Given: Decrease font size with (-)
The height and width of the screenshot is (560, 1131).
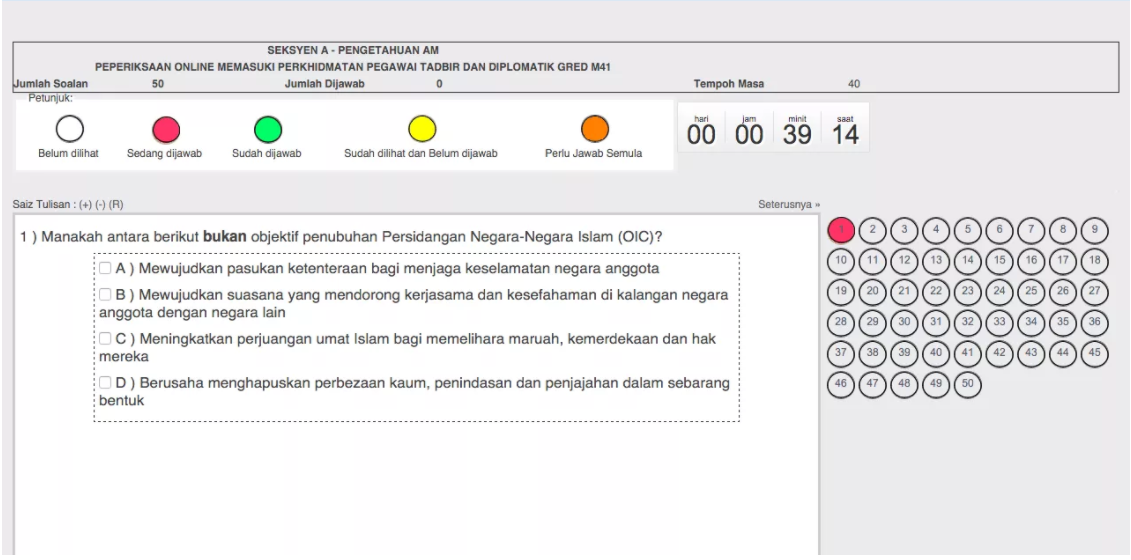Looking at the screenshot, I should click(100, 204).
